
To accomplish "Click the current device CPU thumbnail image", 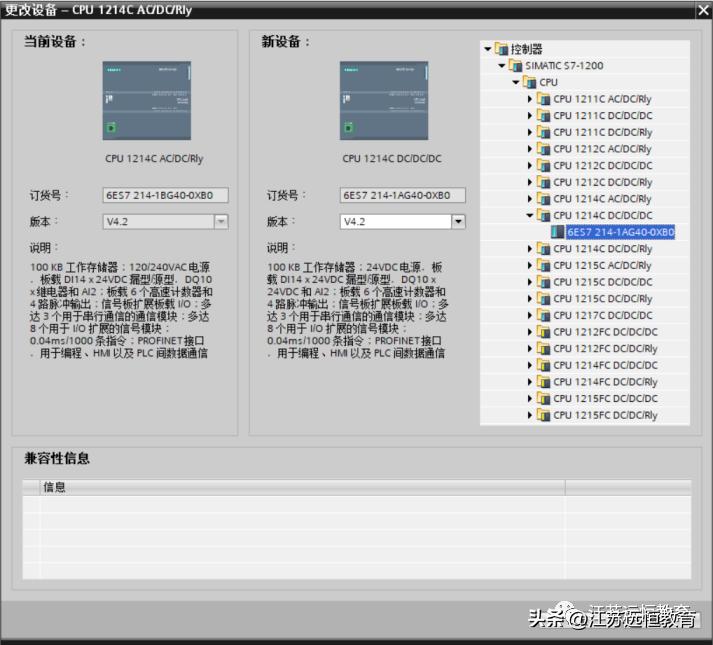I will coord(146,101).
